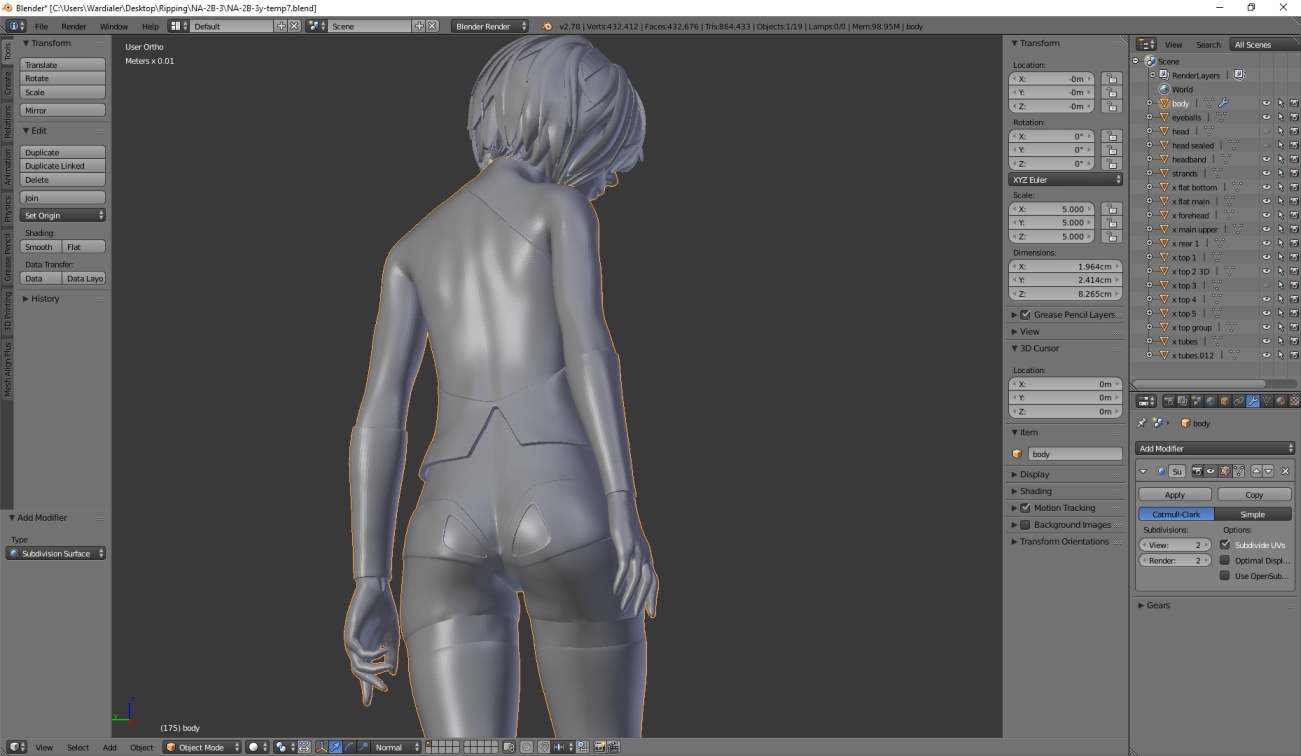This screenshot has width=1301, height=756.
Task: Open the Object Mode dropdown
Action: pyautogui.click(x=202, y=747)
